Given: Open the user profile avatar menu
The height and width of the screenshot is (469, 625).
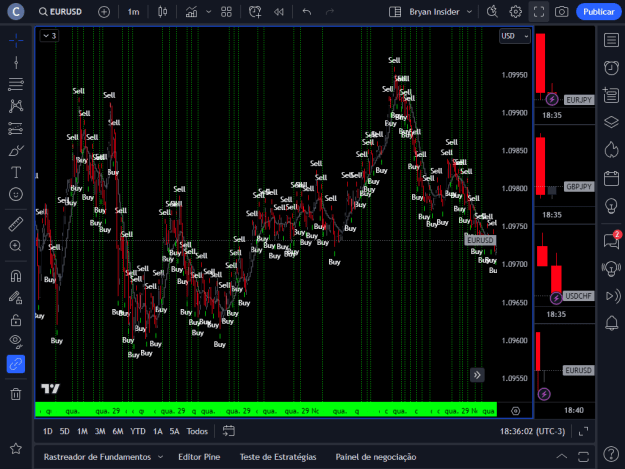Looking at the screenshot, I should (16, 12).
